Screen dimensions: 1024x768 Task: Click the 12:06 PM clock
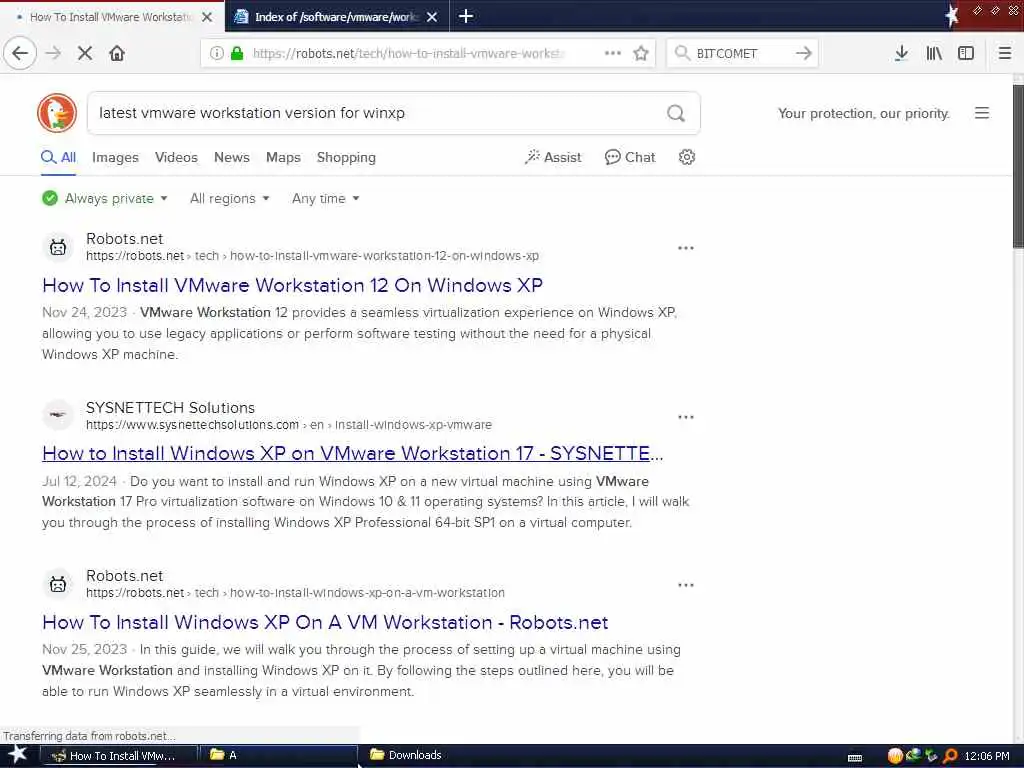click(x=987, y=756)
